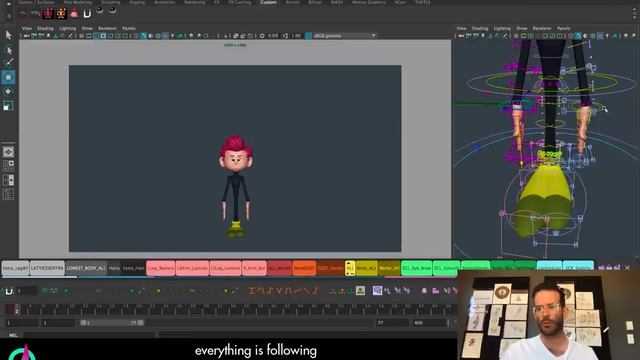Click the pink R_Arm button

coord(254,268)
